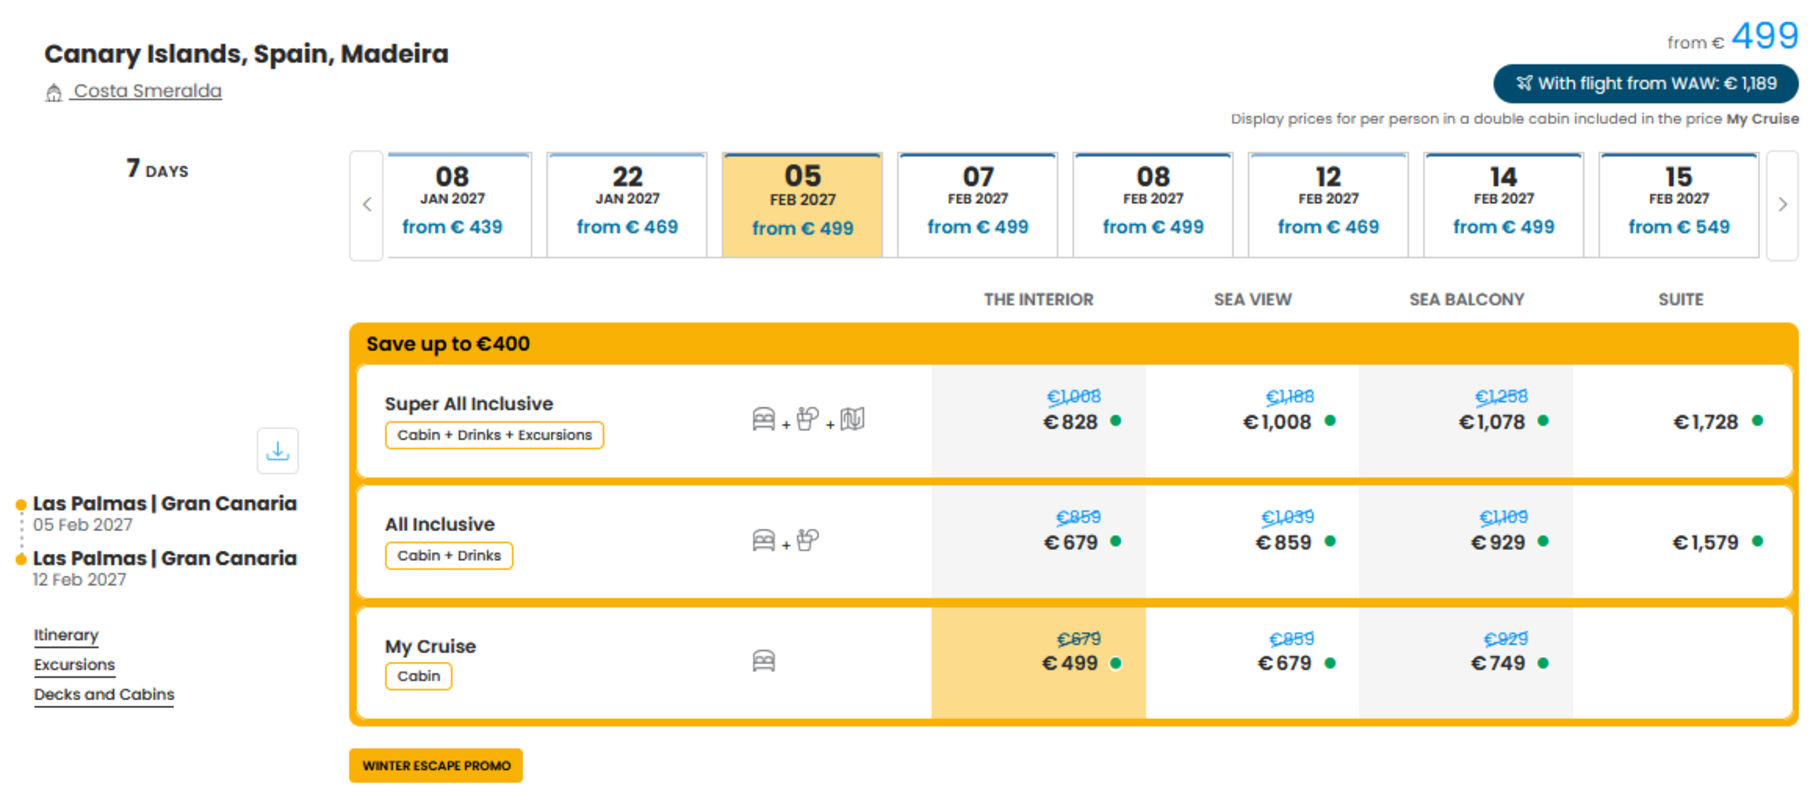Click the Cabin + Drinks tag
The width and height of the screenshot is (1813, 800).
(449, 556)
